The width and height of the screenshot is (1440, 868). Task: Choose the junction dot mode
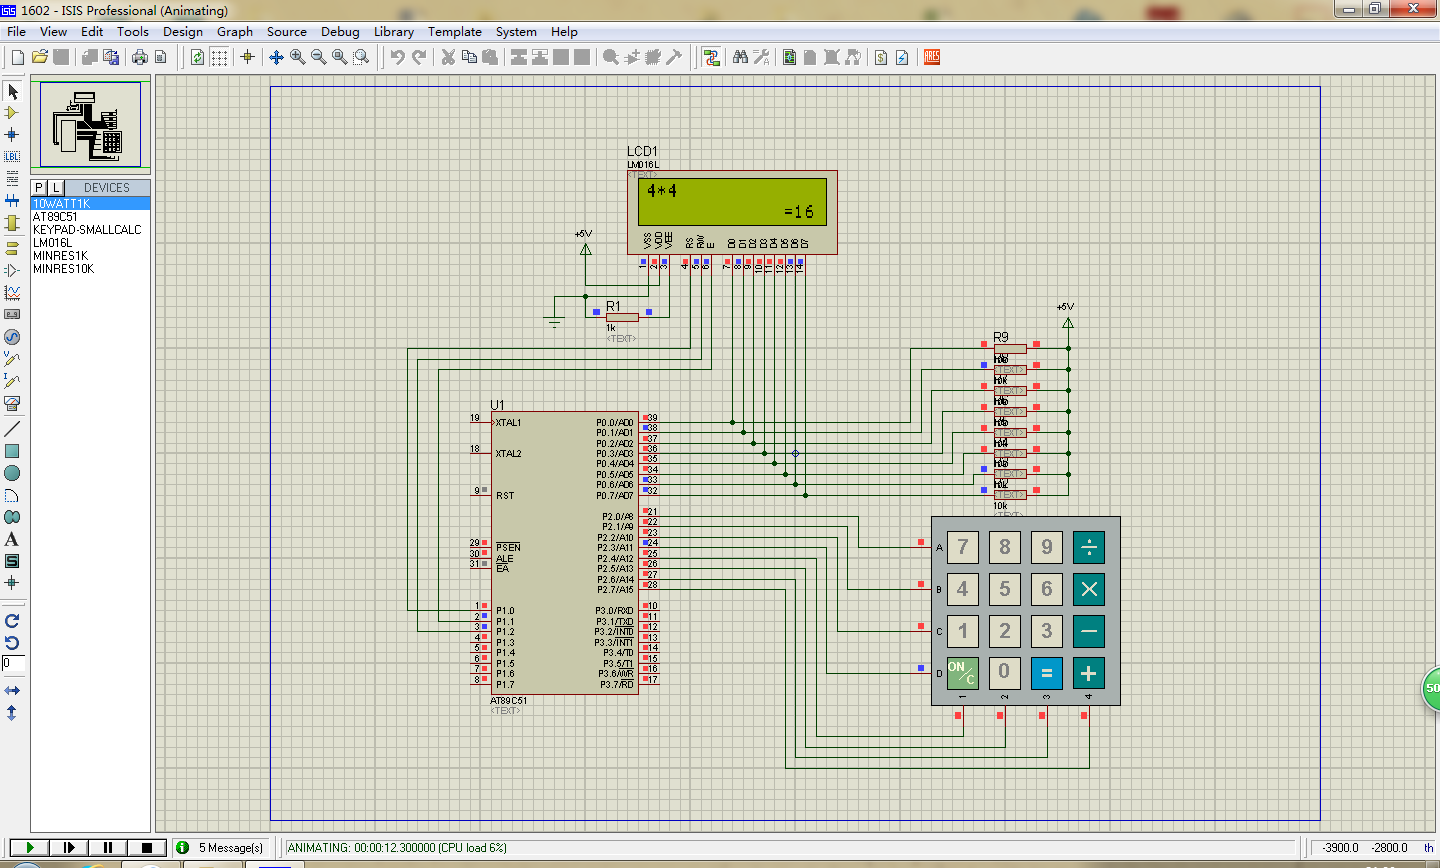tap(12, 135)
